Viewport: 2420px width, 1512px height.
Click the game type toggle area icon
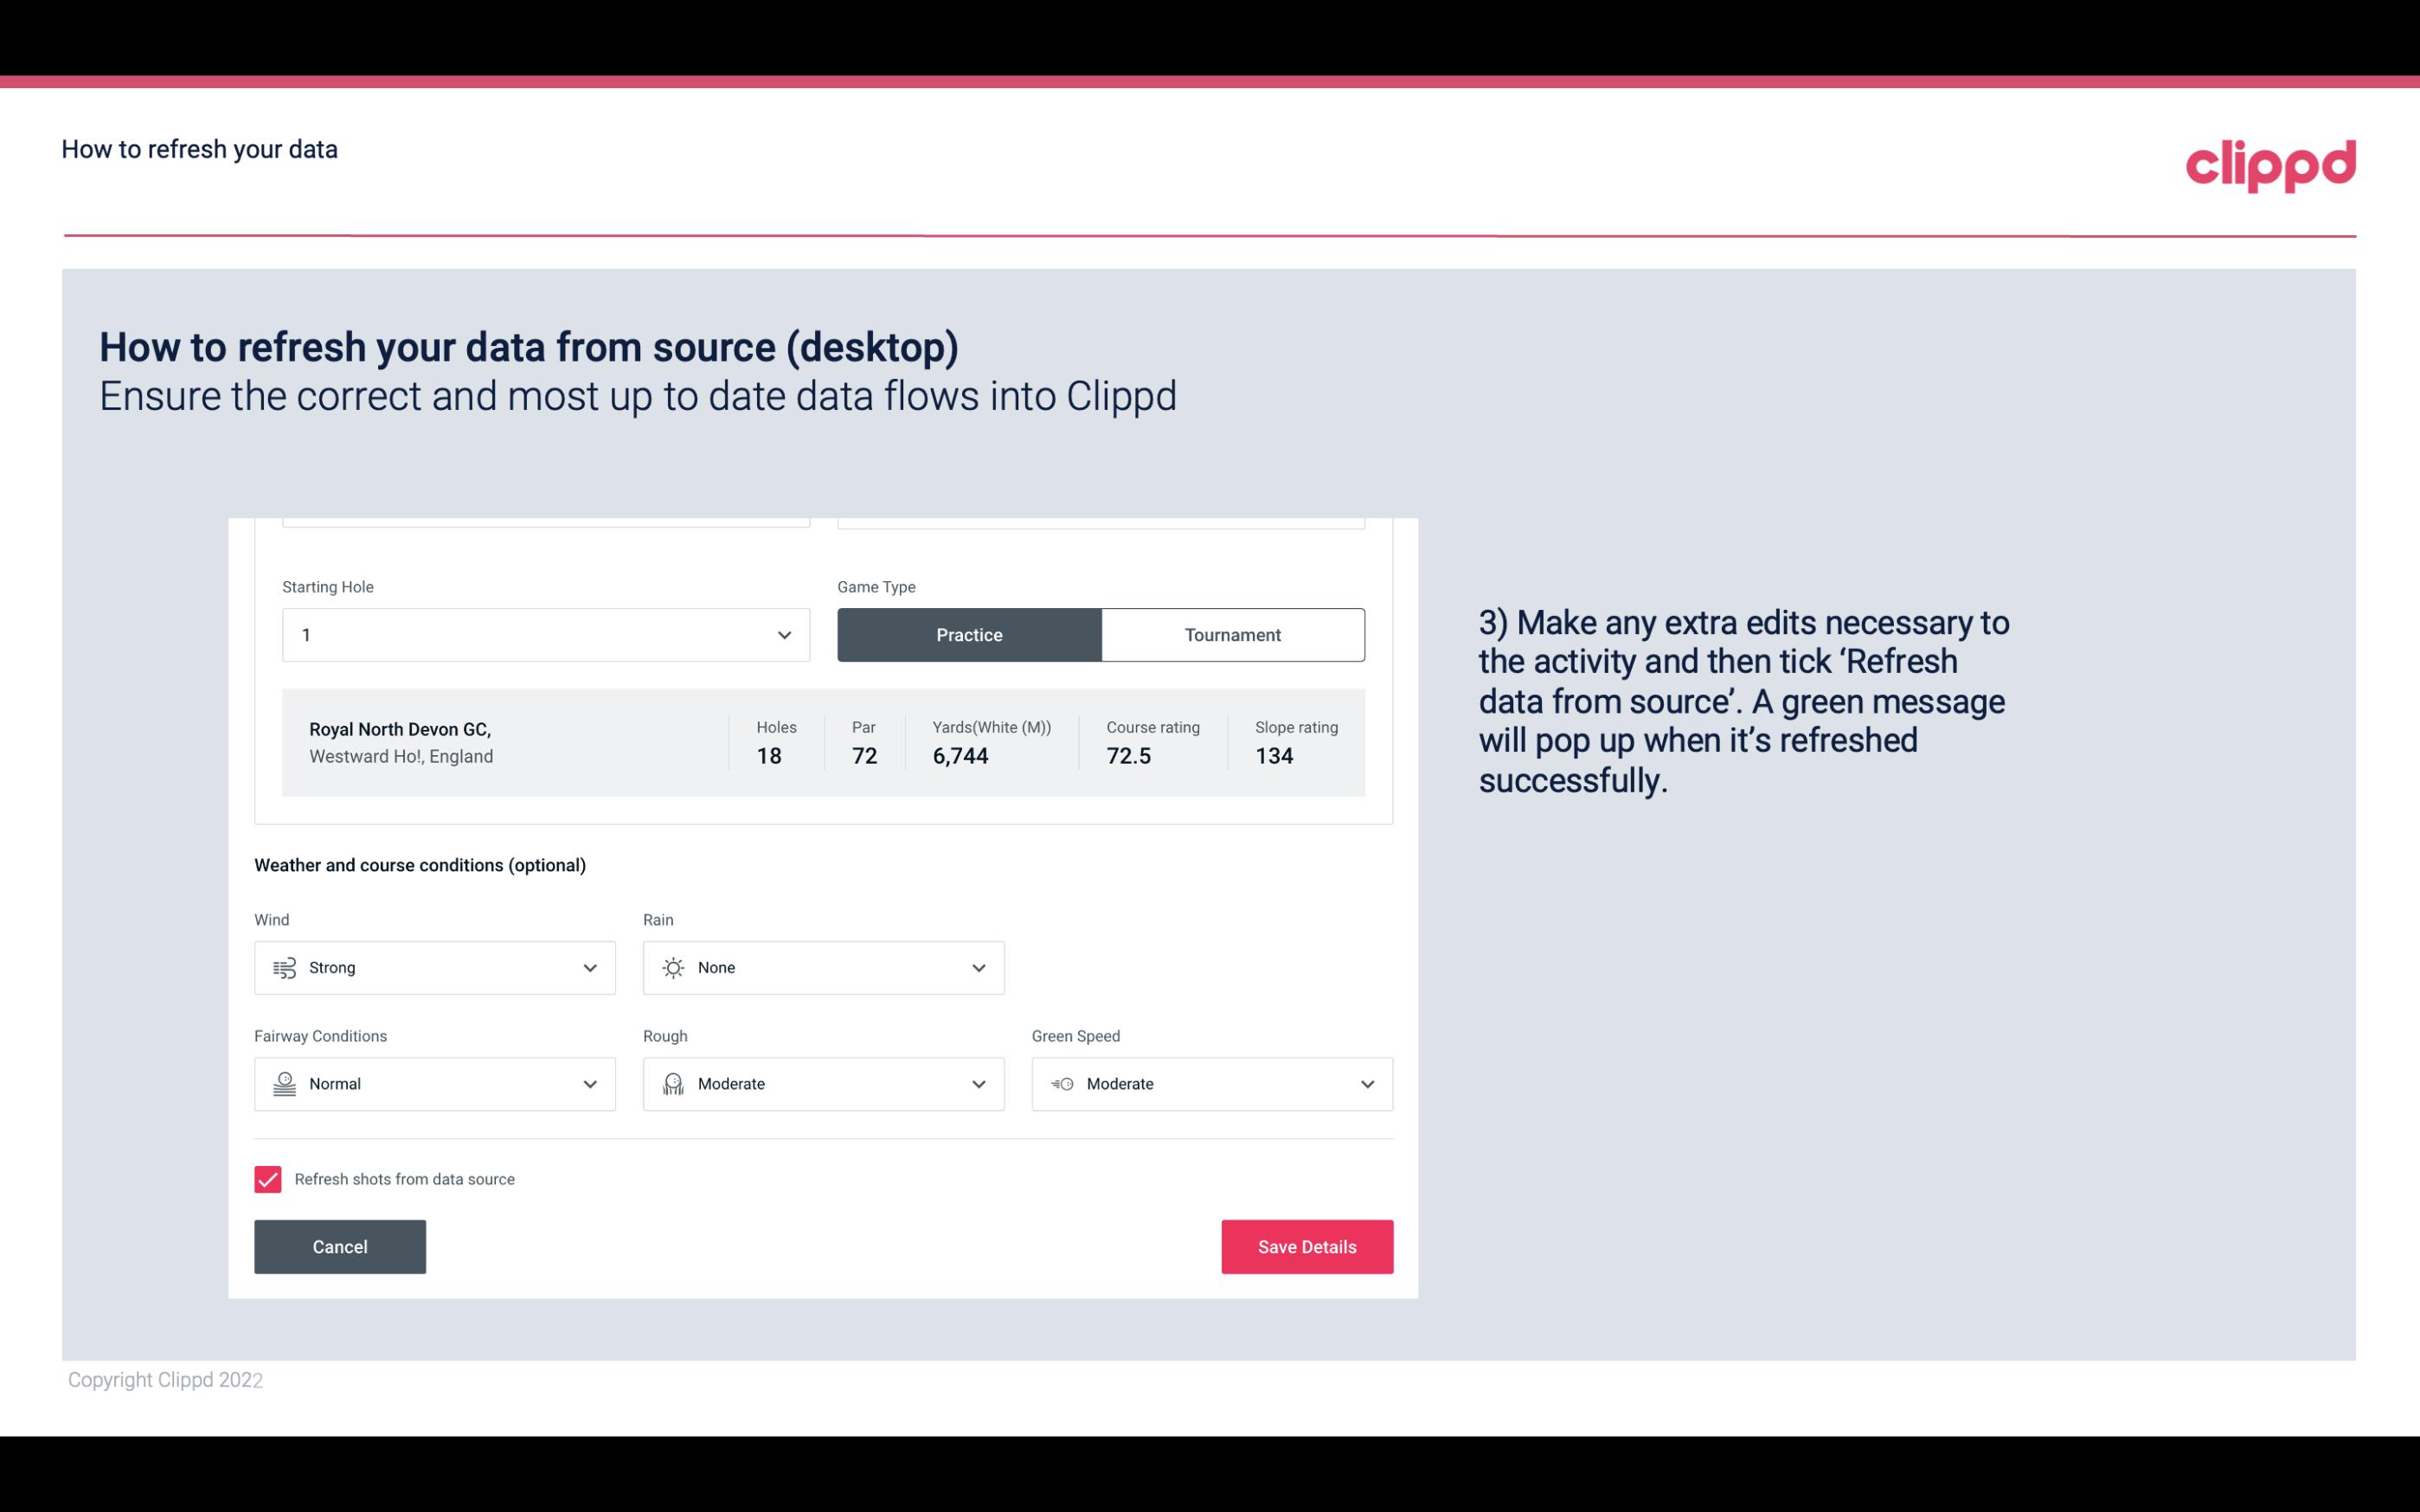coord(1101,634)
